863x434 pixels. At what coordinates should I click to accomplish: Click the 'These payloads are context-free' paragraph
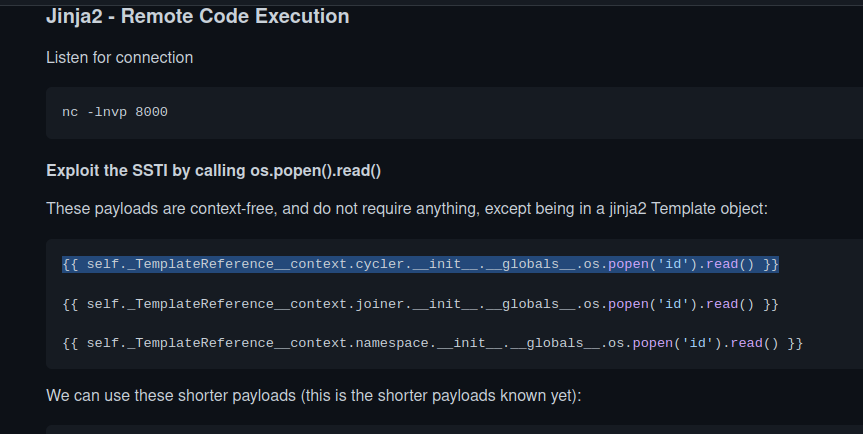pos(407,209)
